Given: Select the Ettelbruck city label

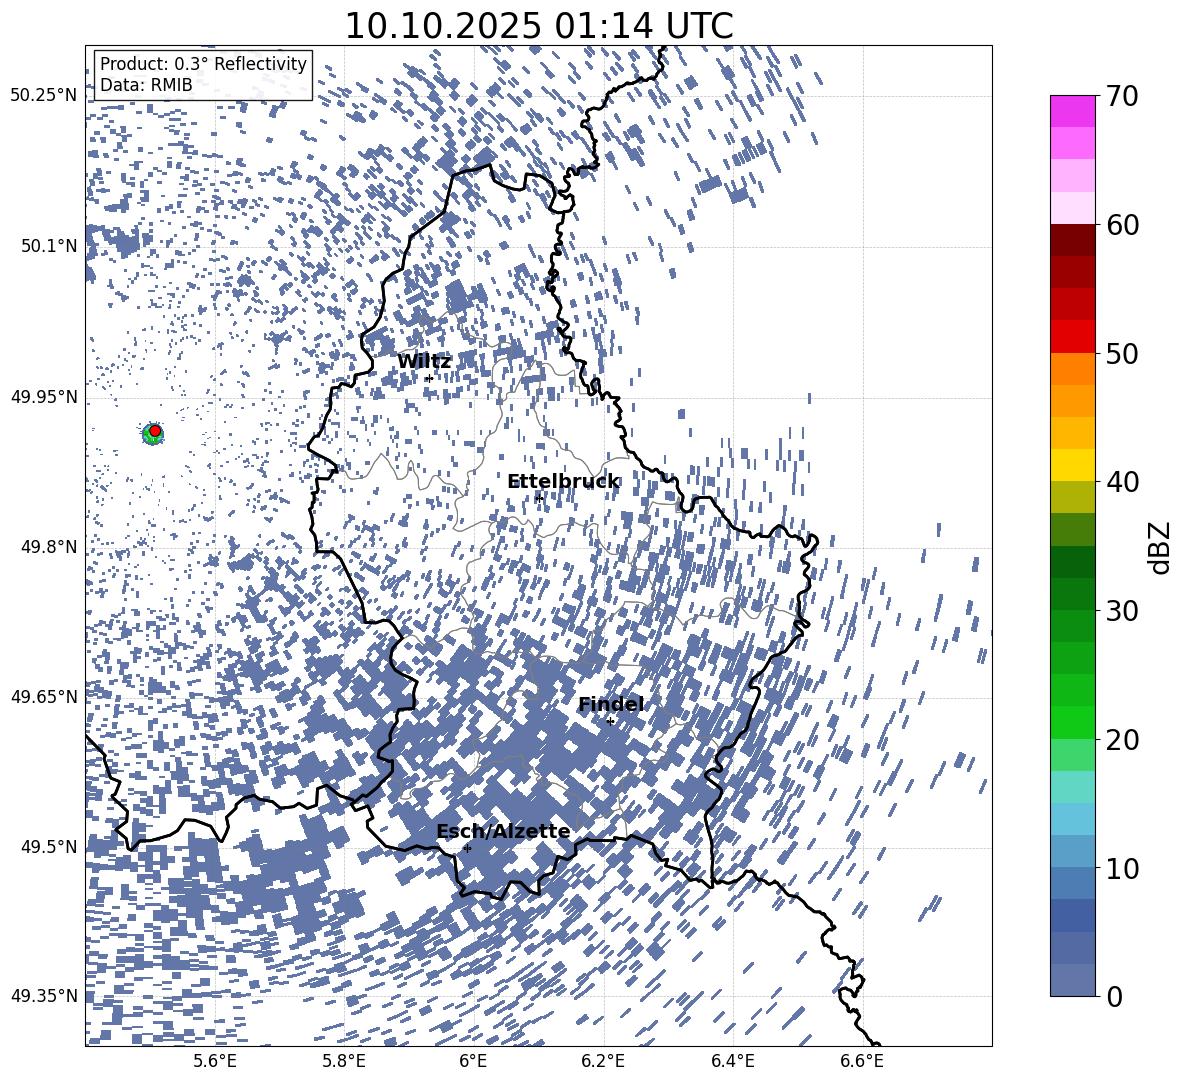Looking at the screenshot, I should point(562,482).
